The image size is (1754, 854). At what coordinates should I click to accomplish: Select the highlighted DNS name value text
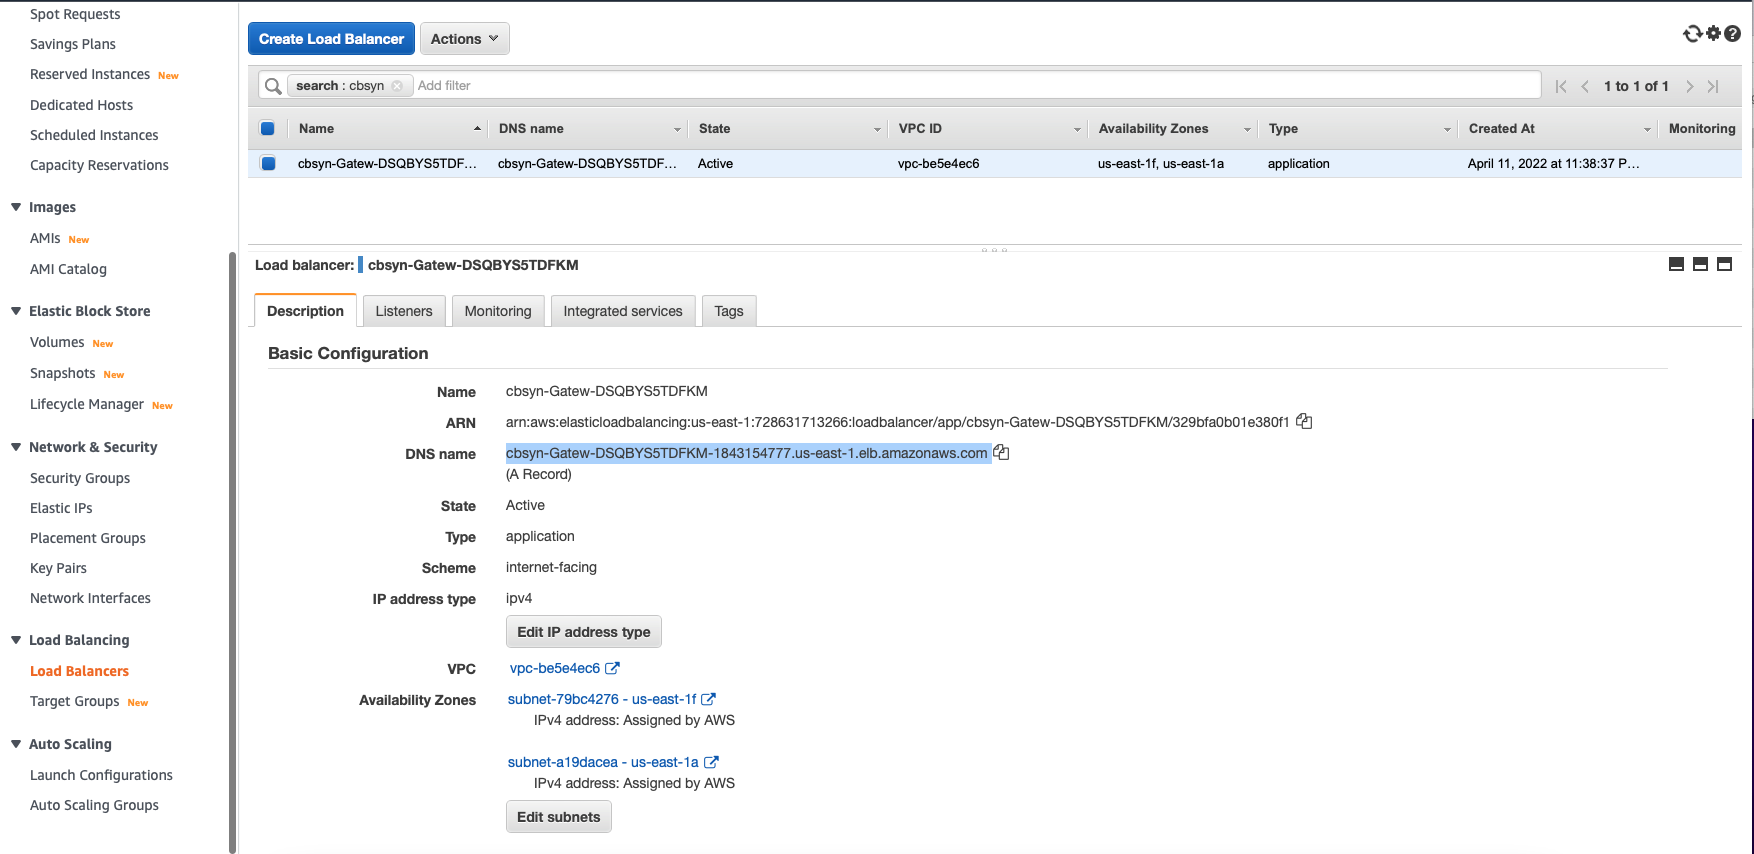[x=746, y=453]
